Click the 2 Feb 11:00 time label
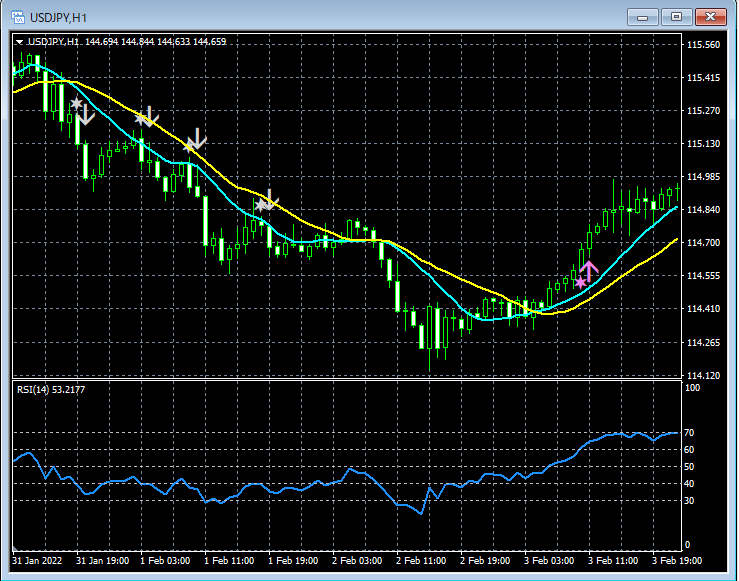Image resolution: width=739 pixels, height=581 pixels. pos(421,561)
